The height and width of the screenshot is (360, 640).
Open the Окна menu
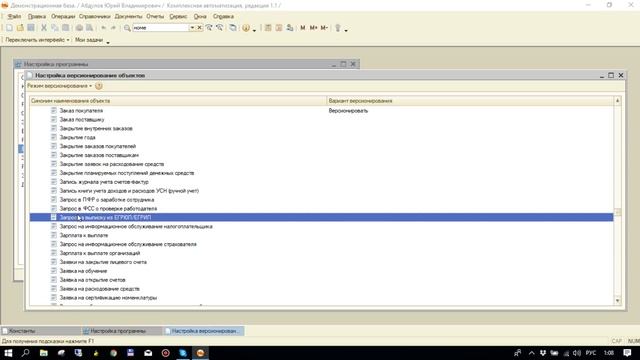pos(200,16)
